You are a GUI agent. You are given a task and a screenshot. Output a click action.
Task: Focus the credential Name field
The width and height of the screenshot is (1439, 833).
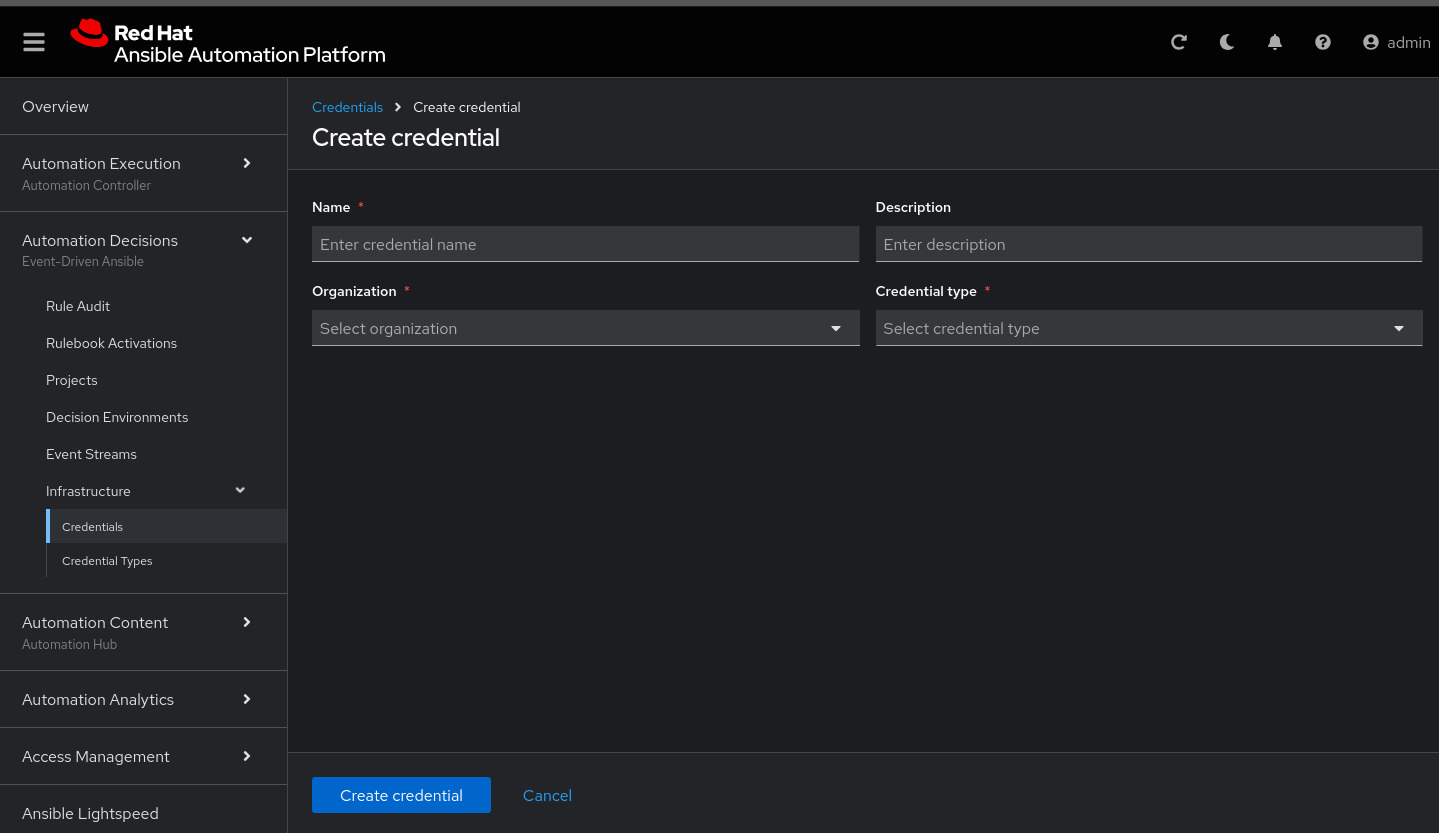(x=585, y=244)
